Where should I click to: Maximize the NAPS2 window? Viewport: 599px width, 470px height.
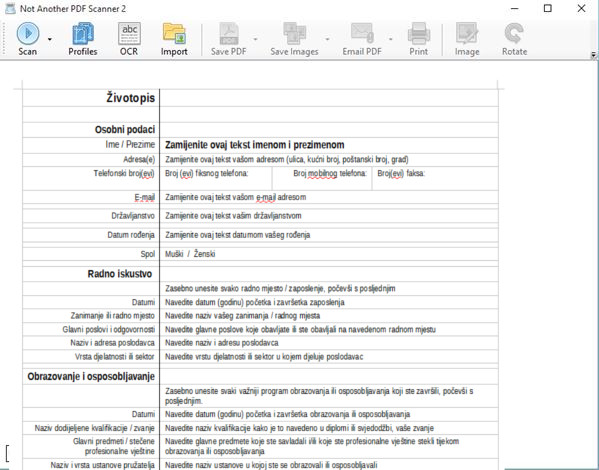pos(547,8)
